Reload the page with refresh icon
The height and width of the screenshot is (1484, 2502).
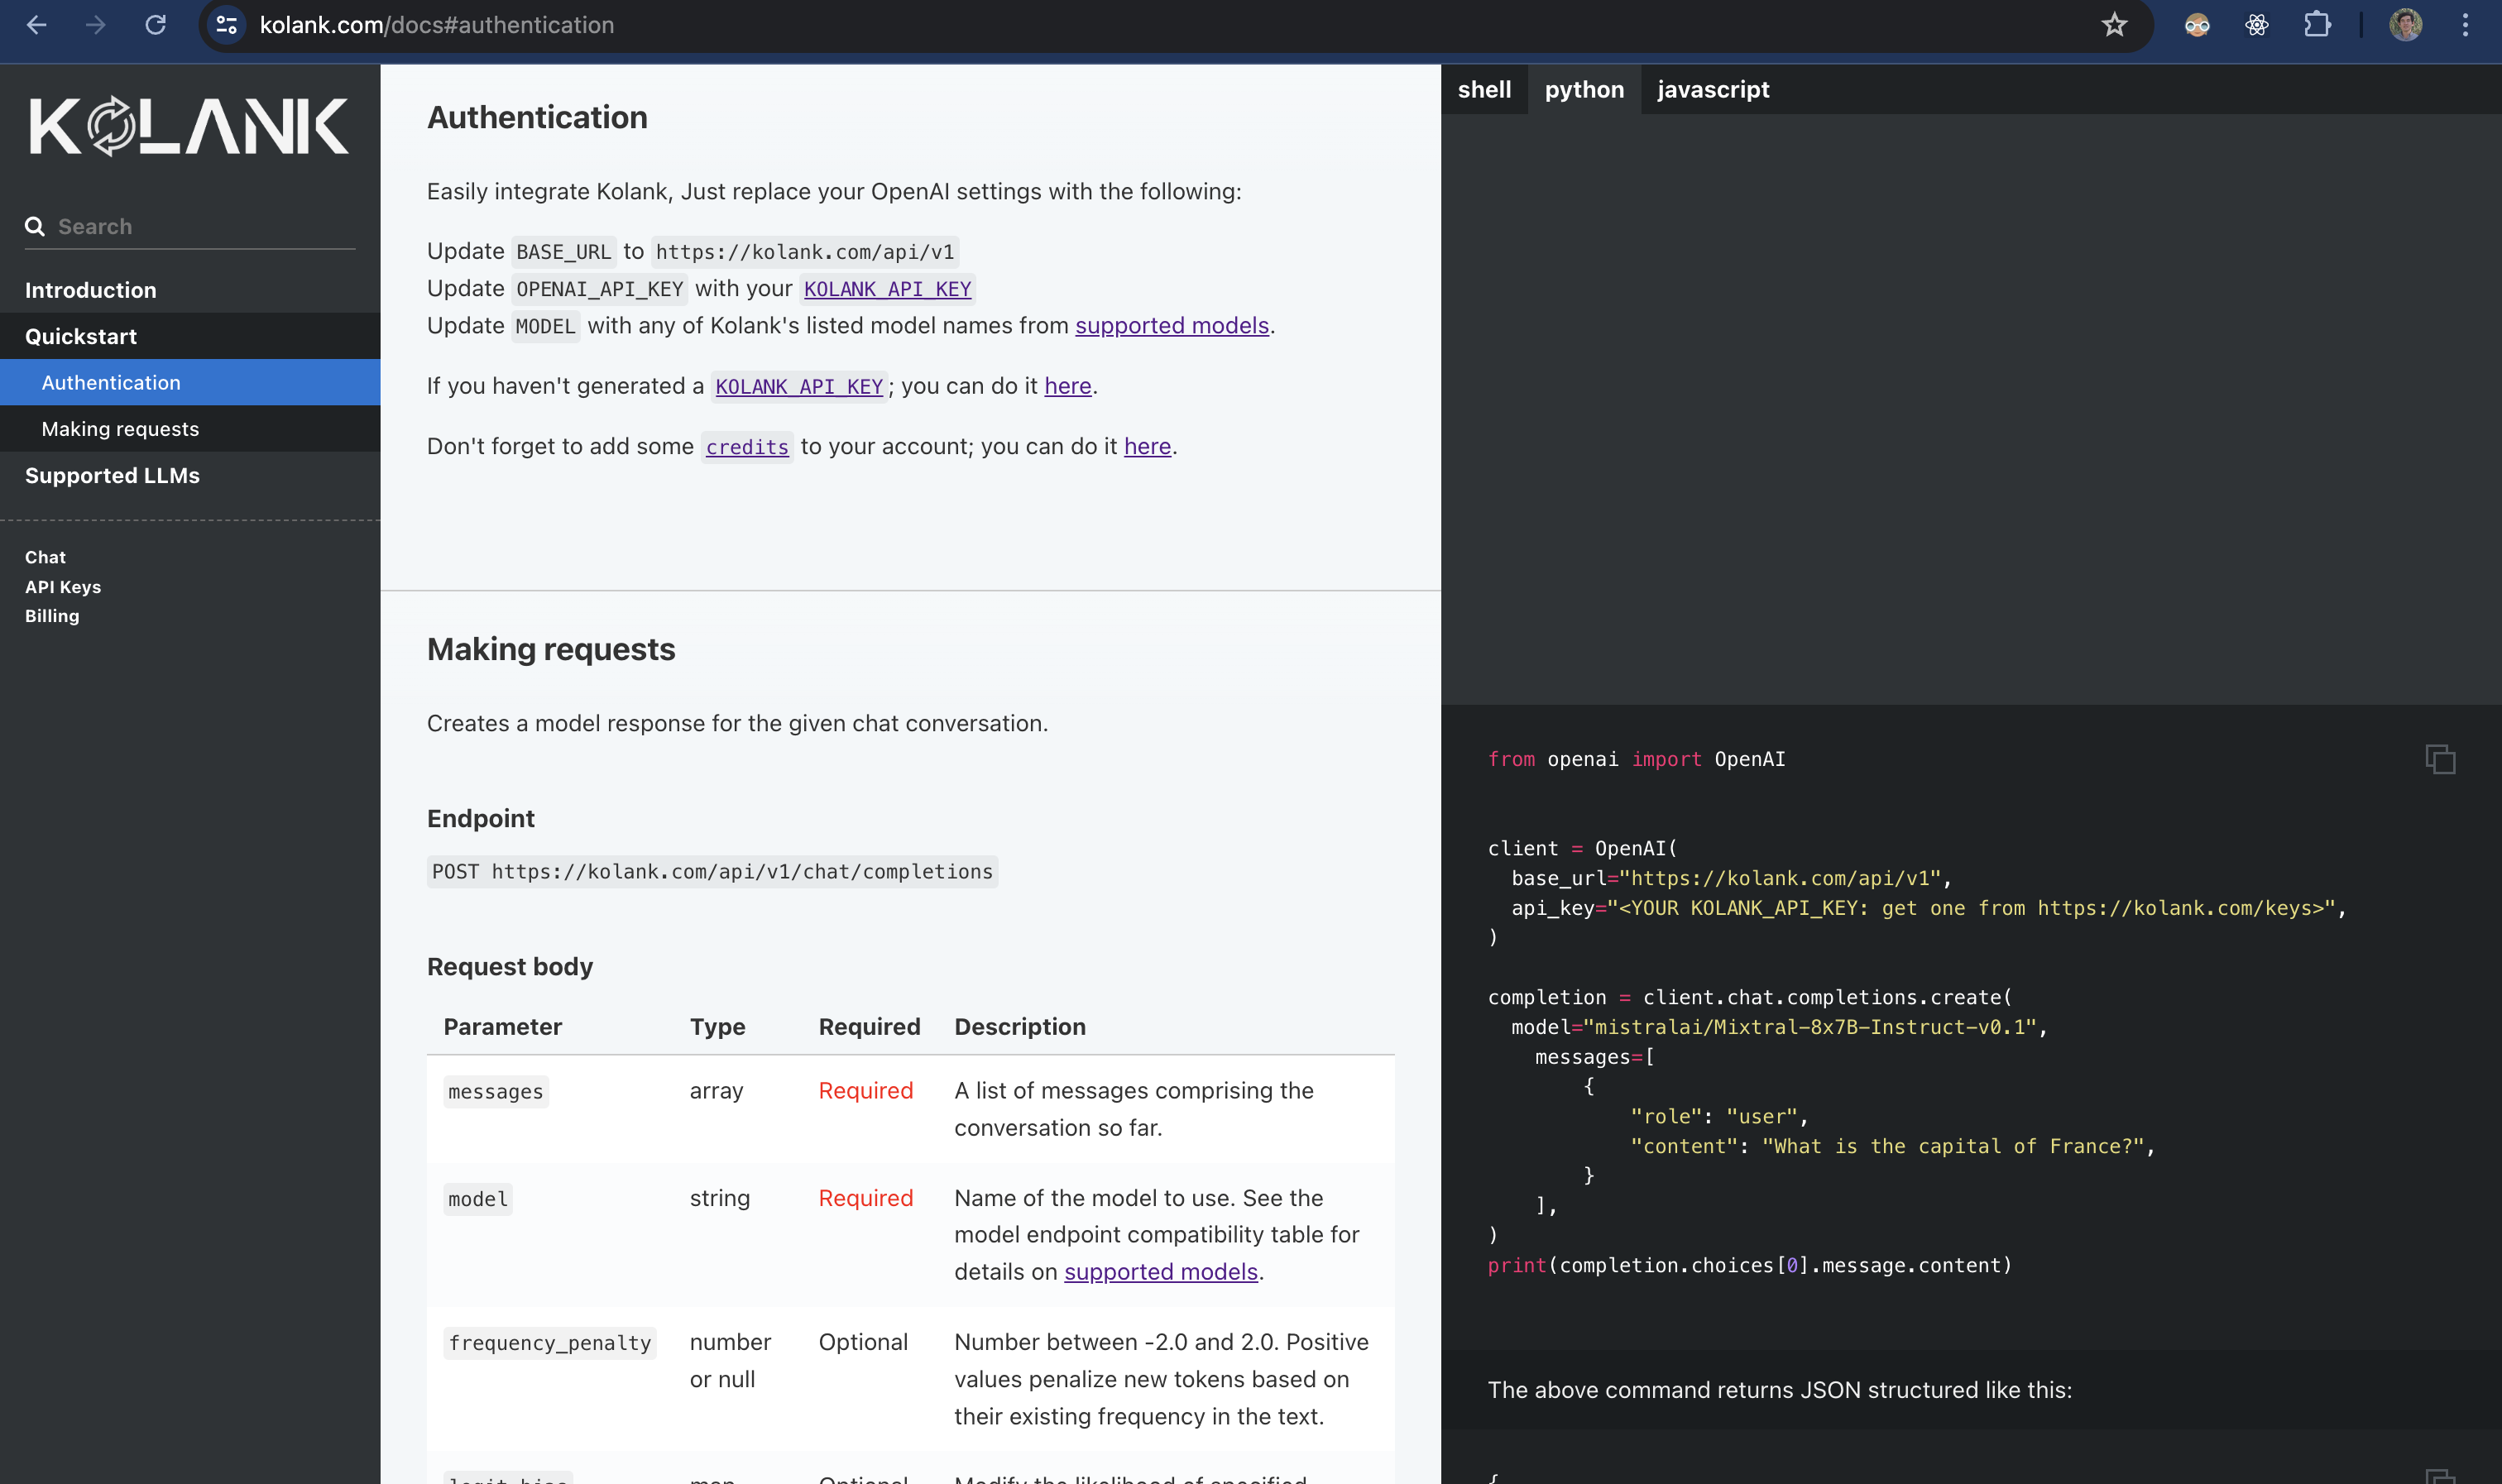pos(155,25)
